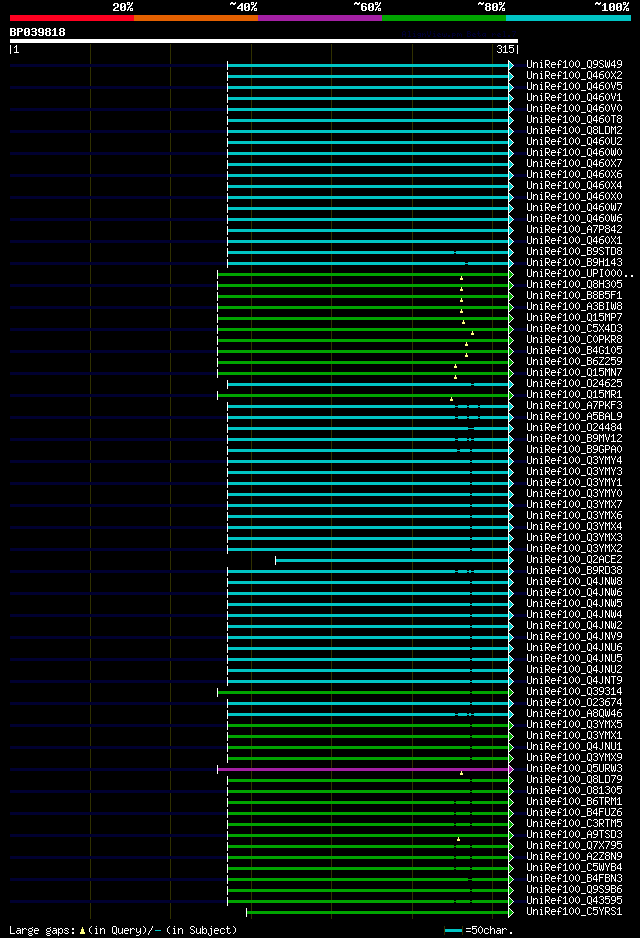This screenshot has width=640, height=938.
Task: Select label UniRef100_Q460X7
Action: tap(574, 163)
